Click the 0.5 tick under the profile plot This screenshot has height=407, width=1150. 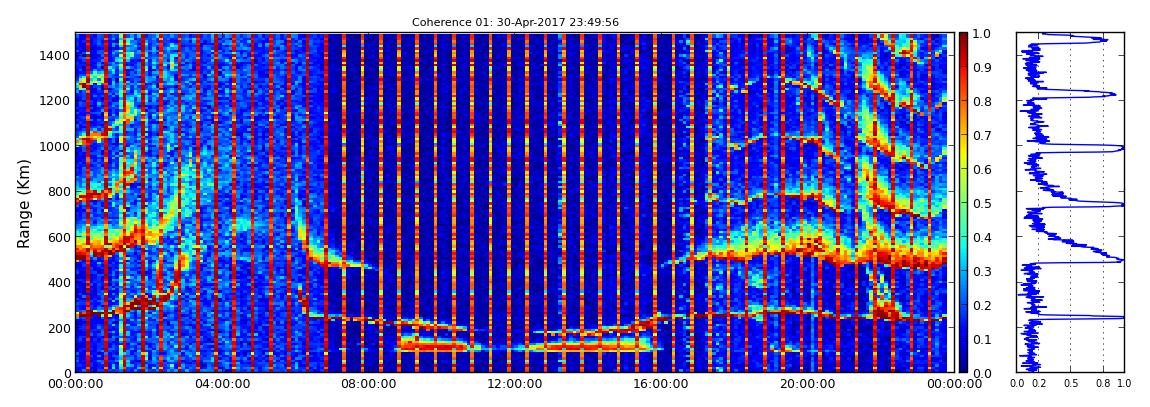1070,384
